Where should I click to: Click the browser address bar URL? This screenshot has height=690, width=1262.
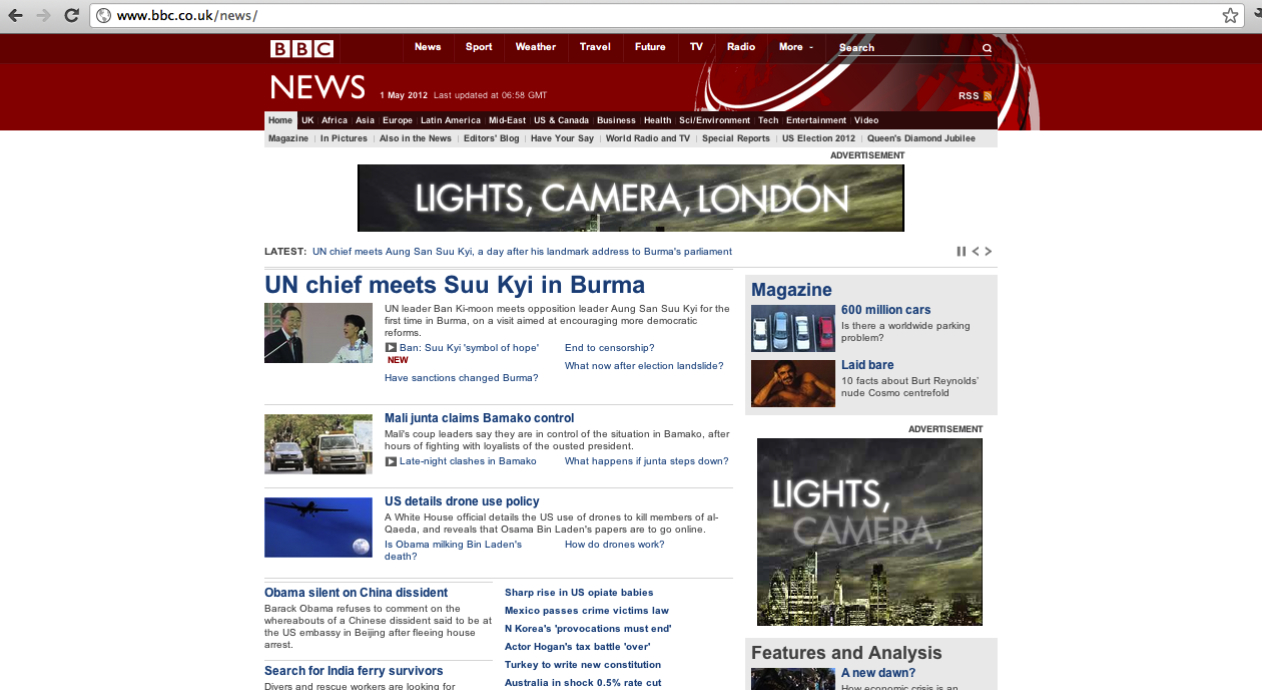click(187, 15)
